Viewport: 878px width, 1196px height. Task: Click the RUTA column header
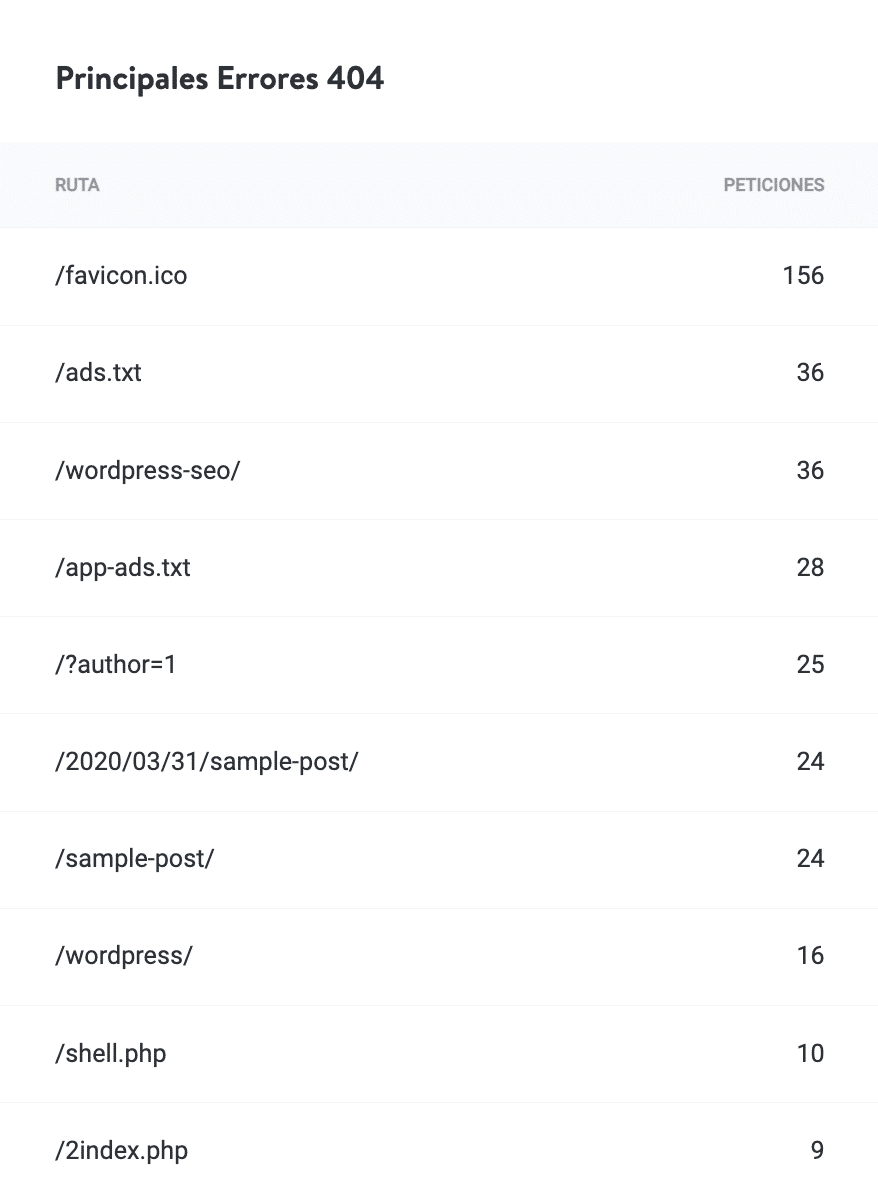tap(77, 185)
